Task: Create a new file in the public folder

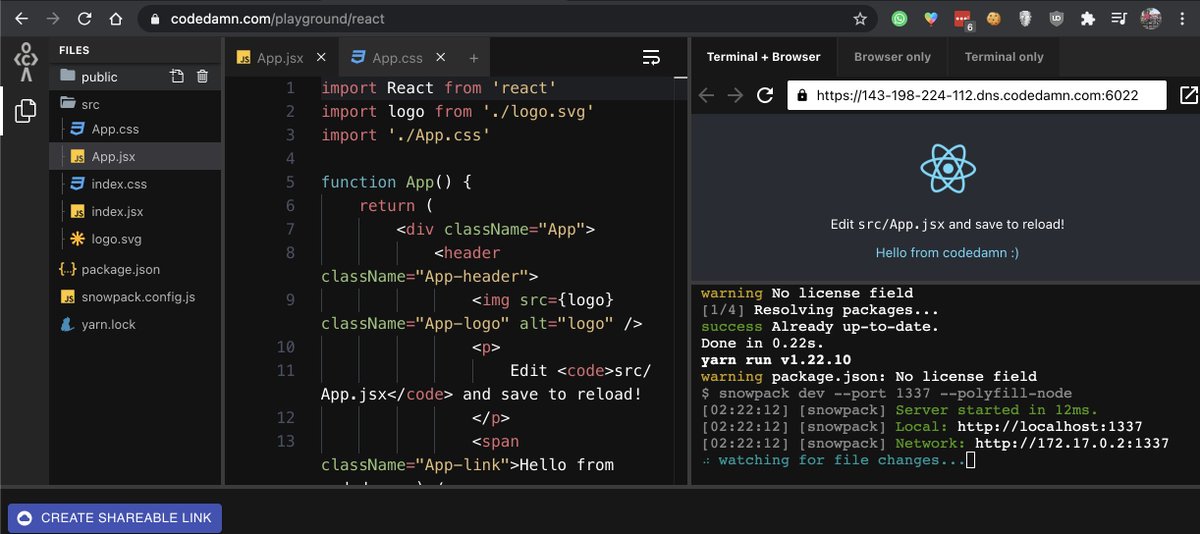Action: click(x=176, y=76)
